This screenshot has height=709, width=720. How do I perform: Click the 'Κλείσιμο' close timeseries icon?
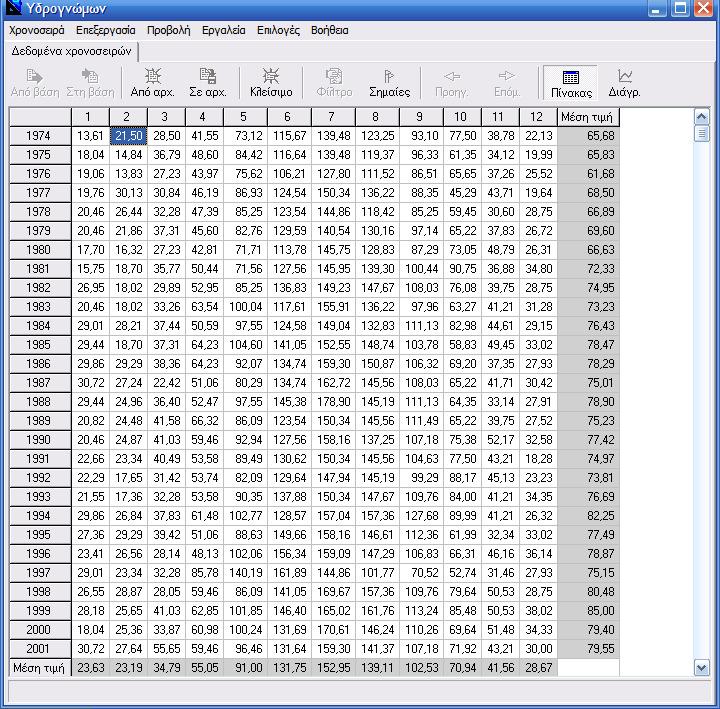coord(271,83)
